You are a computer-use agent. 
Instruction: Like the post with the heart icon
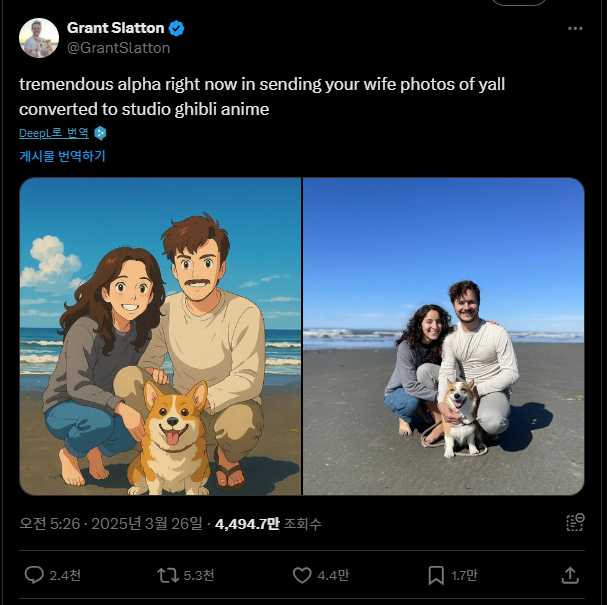pyautogui.click(x=302, y=575)
